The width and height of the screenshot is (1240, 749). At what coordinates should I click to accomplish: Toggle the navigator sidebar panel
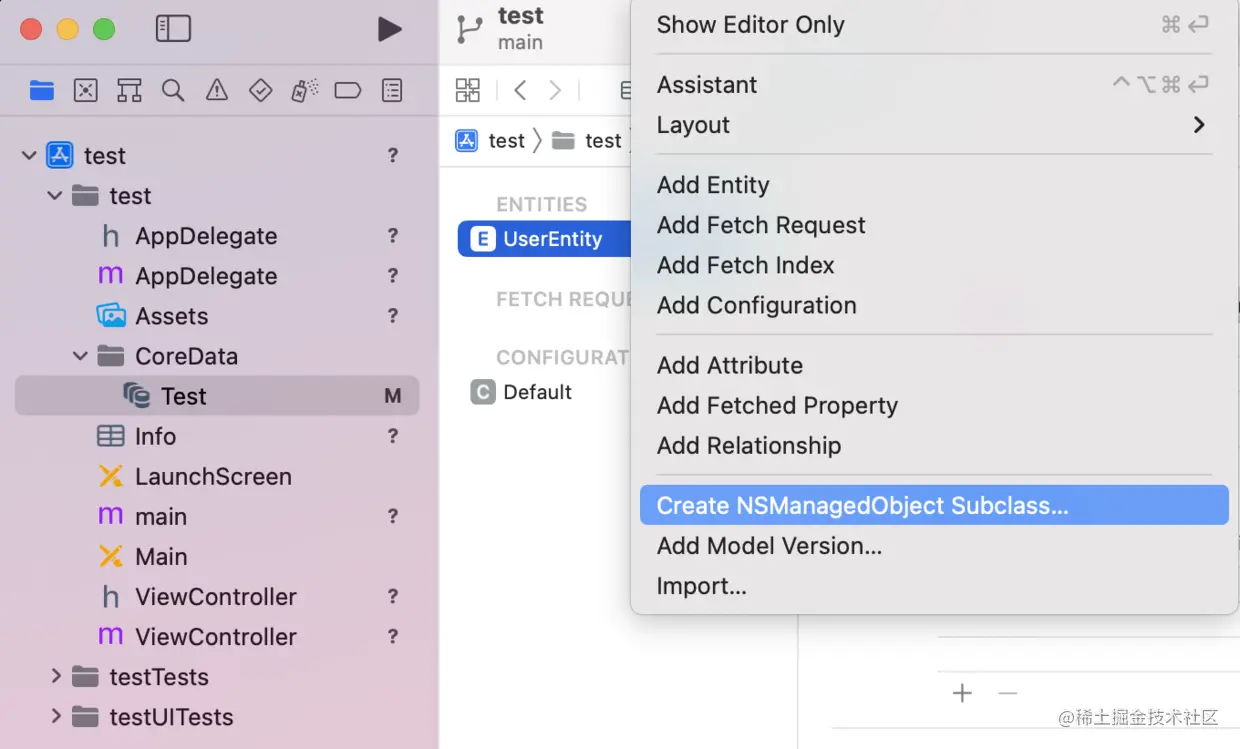click(173, 29)
